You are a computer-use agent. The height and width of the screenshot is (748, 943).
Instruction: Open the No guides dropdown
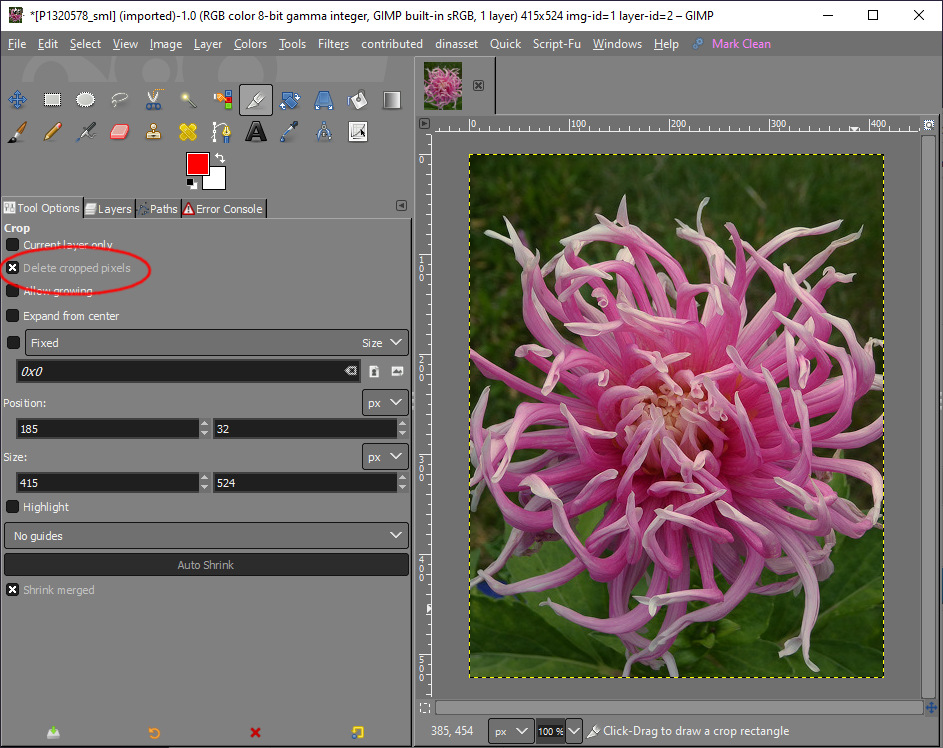point(206,536)
